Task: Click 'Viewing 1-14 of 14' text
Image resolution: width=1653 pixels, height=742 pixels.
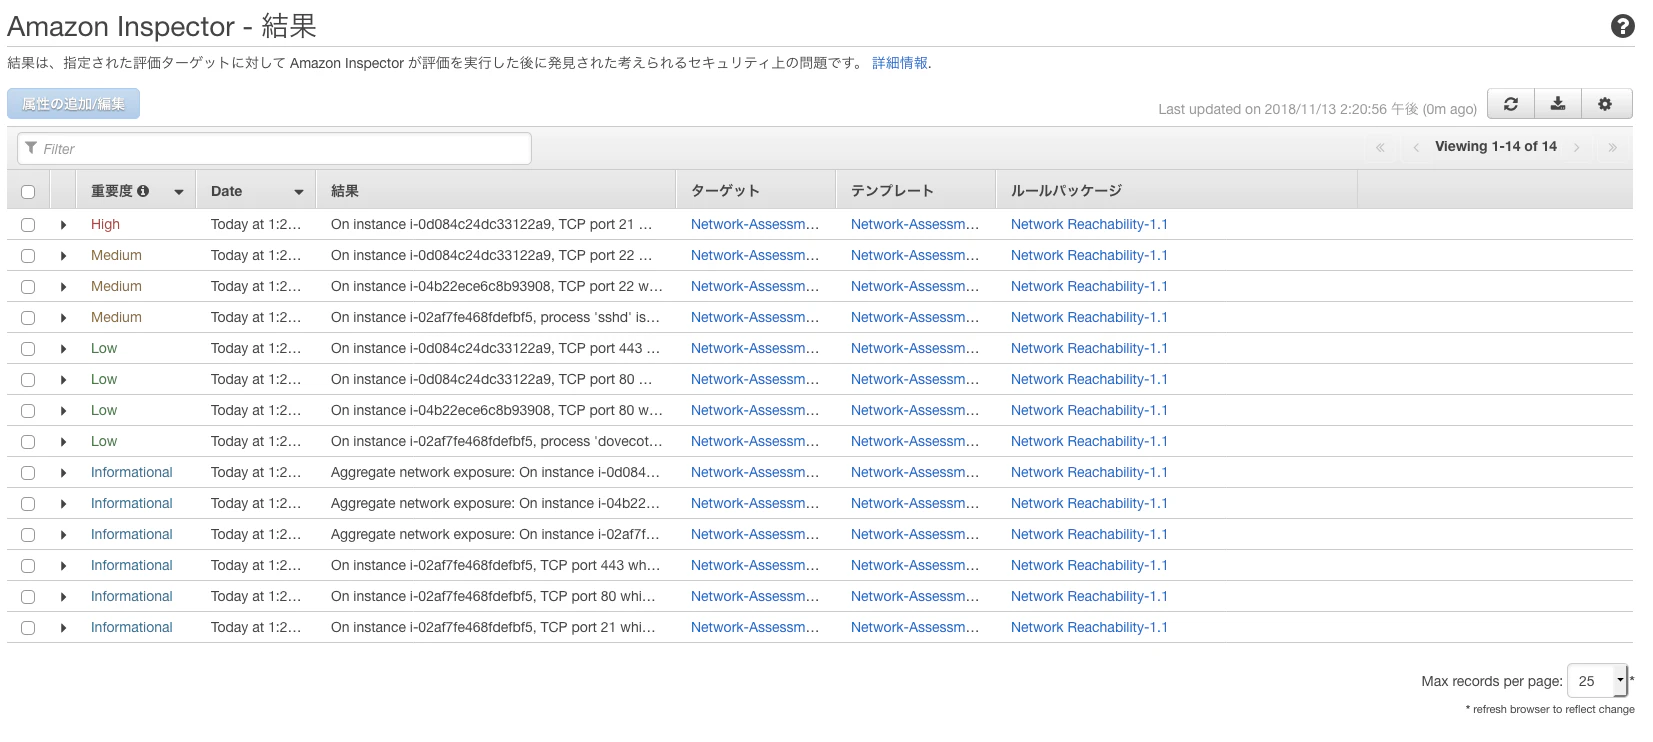Action: coord(1496,146)
